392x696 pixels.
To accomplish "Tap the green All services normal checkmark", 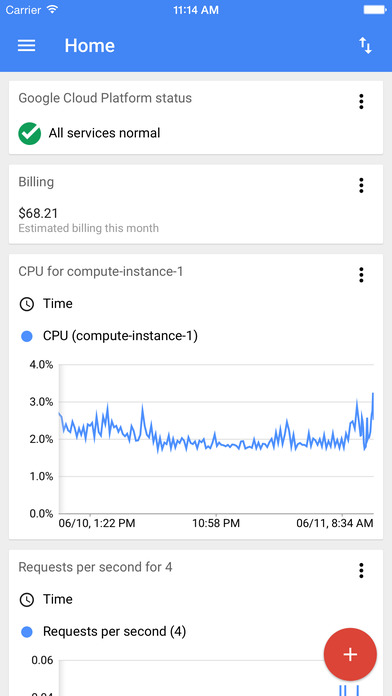I will pos(30,133).
